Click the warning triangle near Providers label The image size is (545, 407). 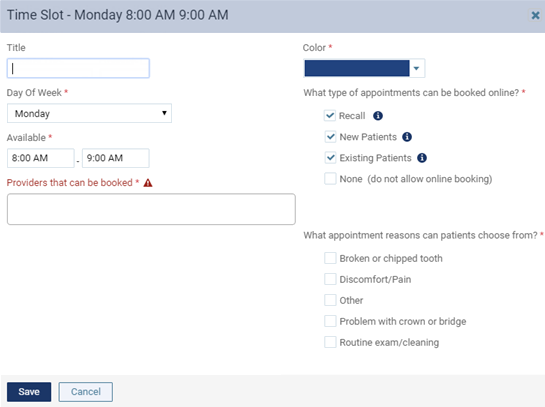click(148, 183)
